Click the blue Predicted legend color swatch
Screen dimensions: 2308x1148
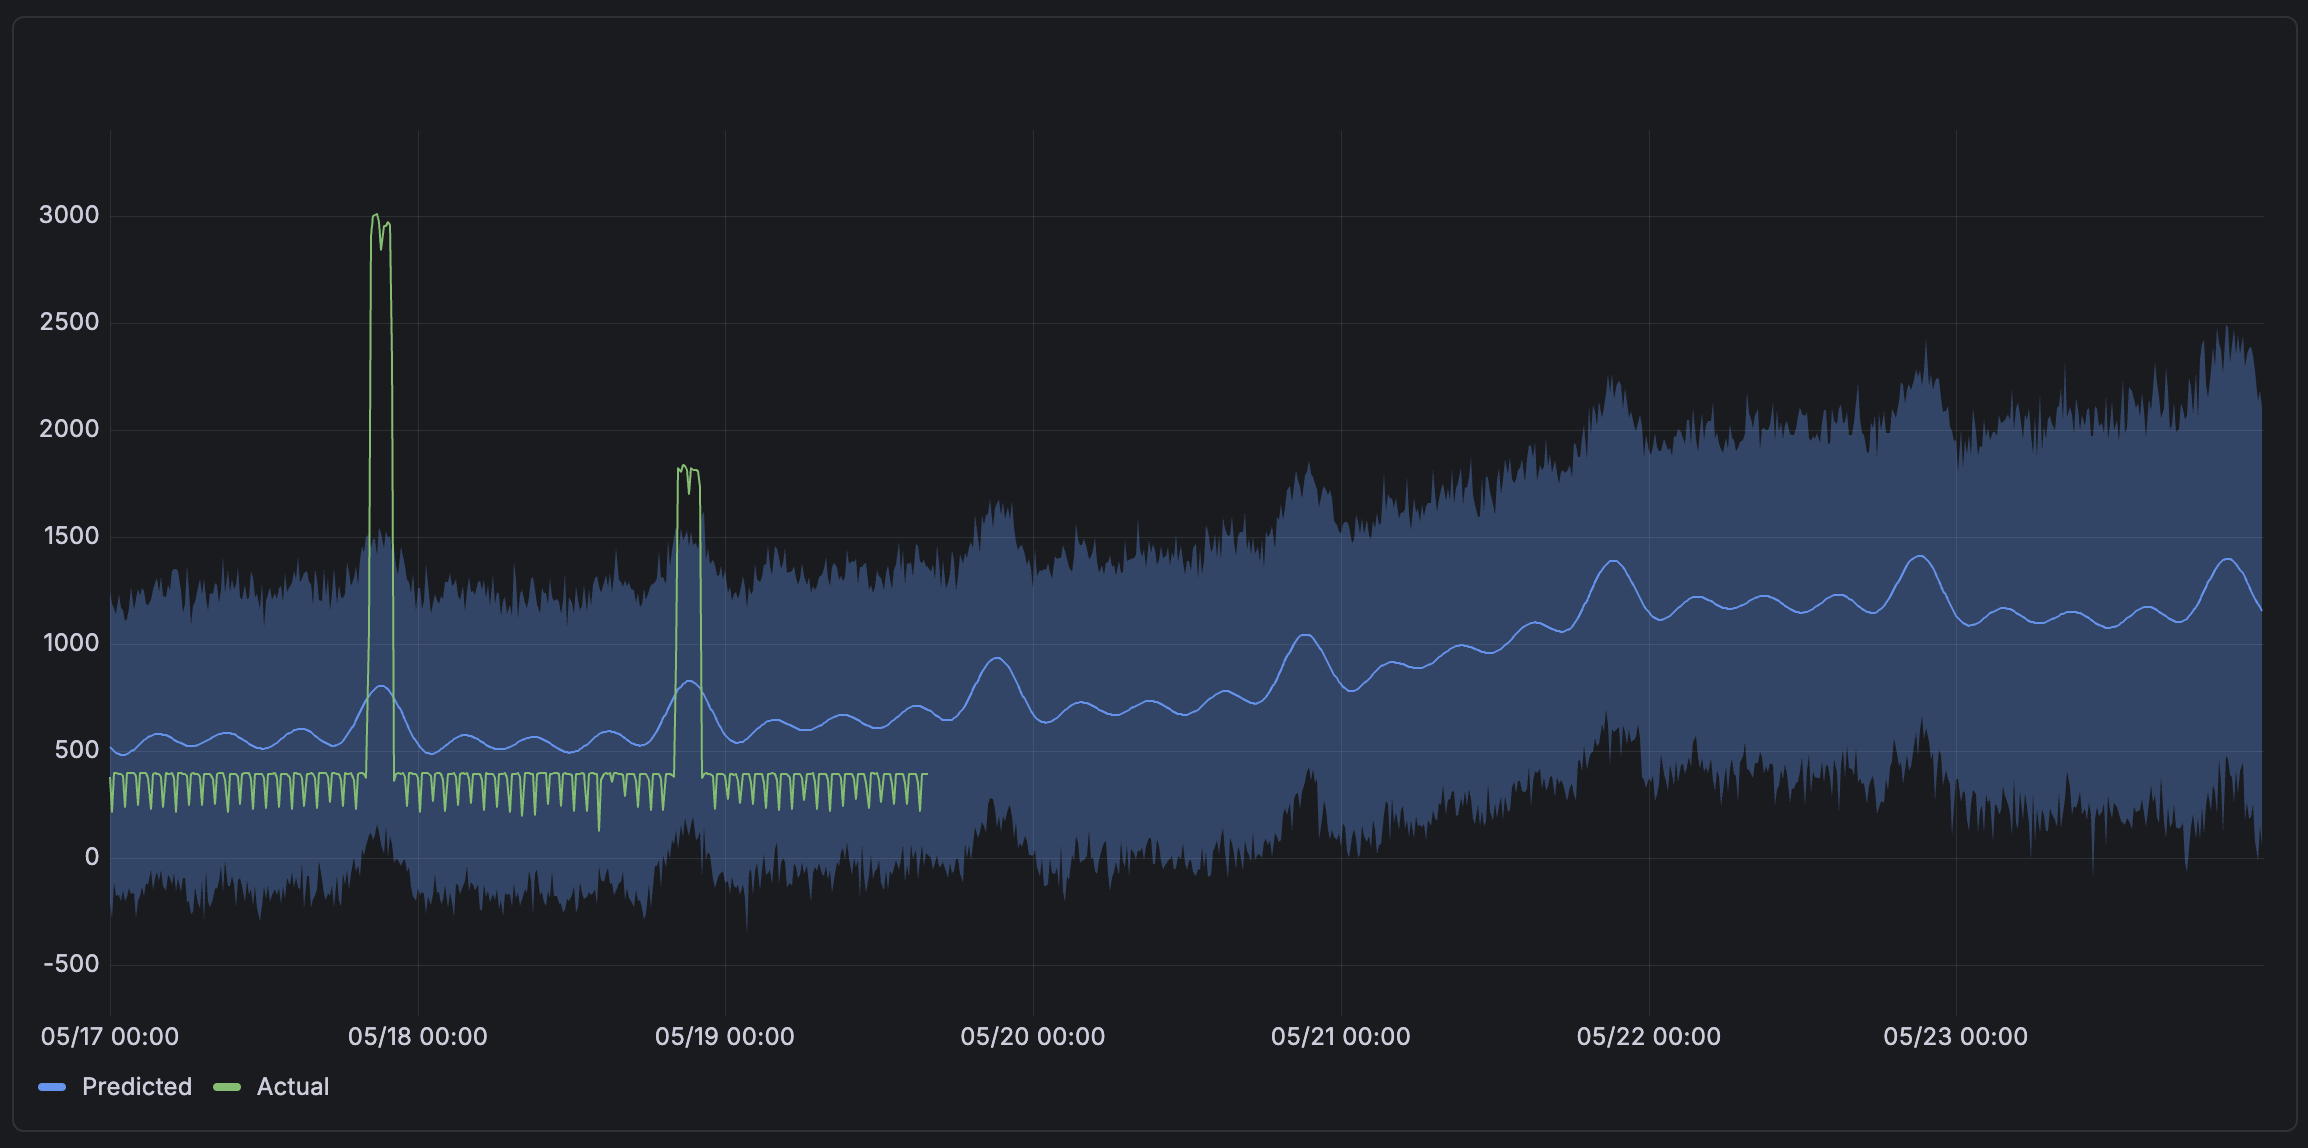(52, 1087)
